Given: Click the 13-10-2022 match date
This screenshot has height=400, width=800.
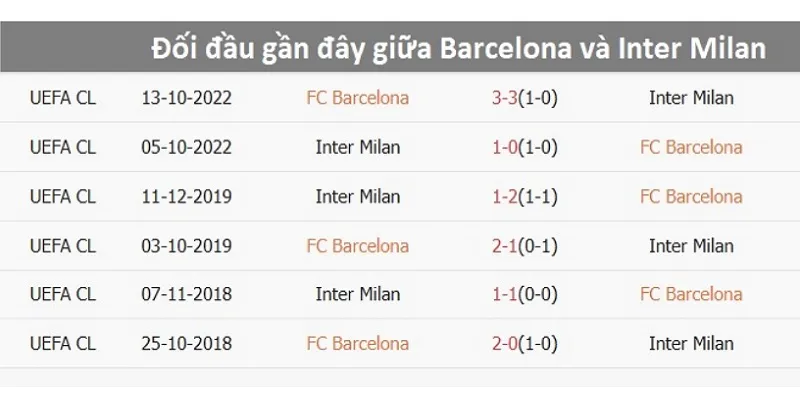Looking at the screenshot, I should pyautogui.click(x=187, y=98).
